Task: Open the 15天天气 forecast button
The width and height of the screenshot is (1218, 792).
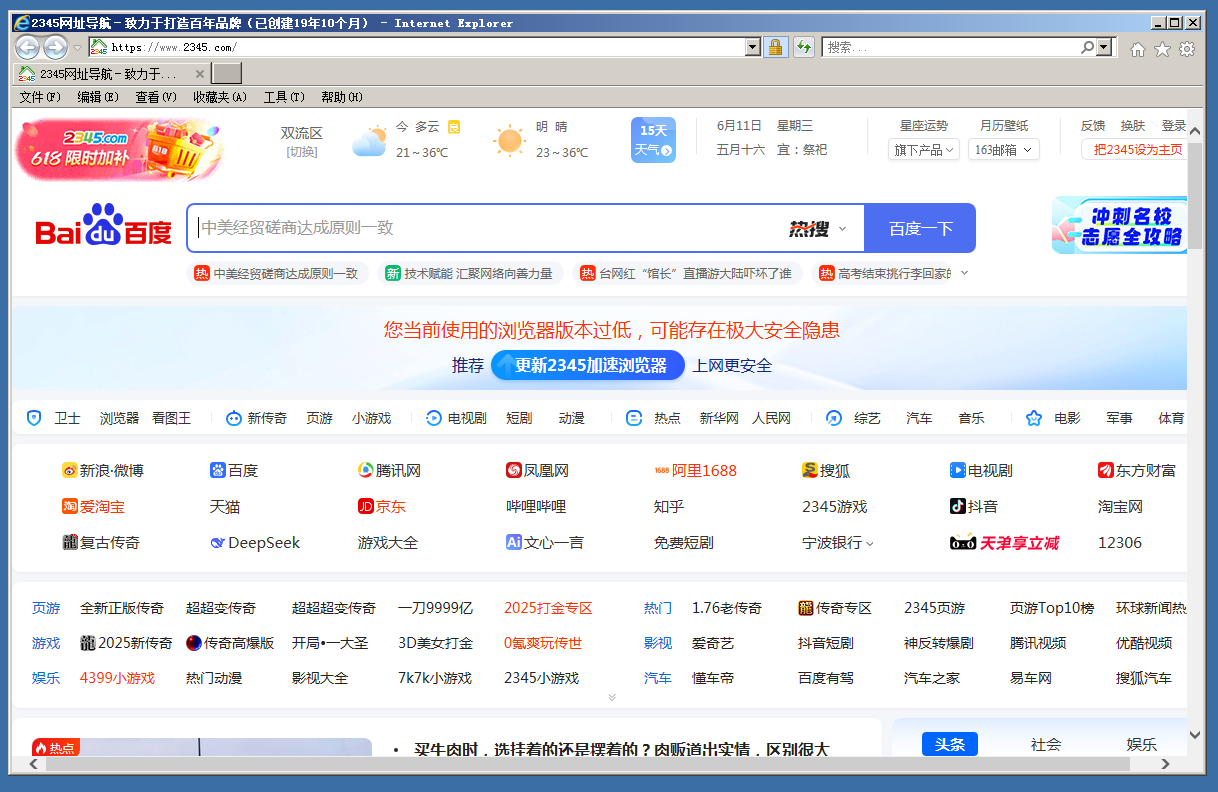Action: 653,140
